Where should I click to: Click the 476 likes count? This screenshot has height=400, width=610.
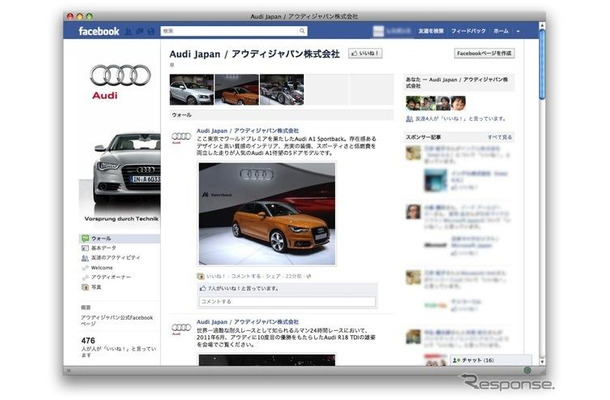(88, 340)
